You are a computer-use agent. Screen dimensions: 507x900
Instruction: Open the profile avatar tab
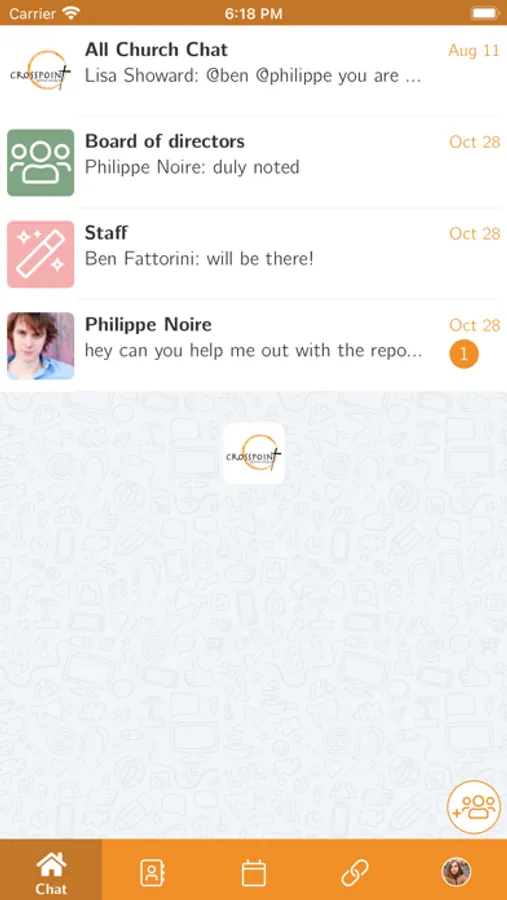pos(456,872)
